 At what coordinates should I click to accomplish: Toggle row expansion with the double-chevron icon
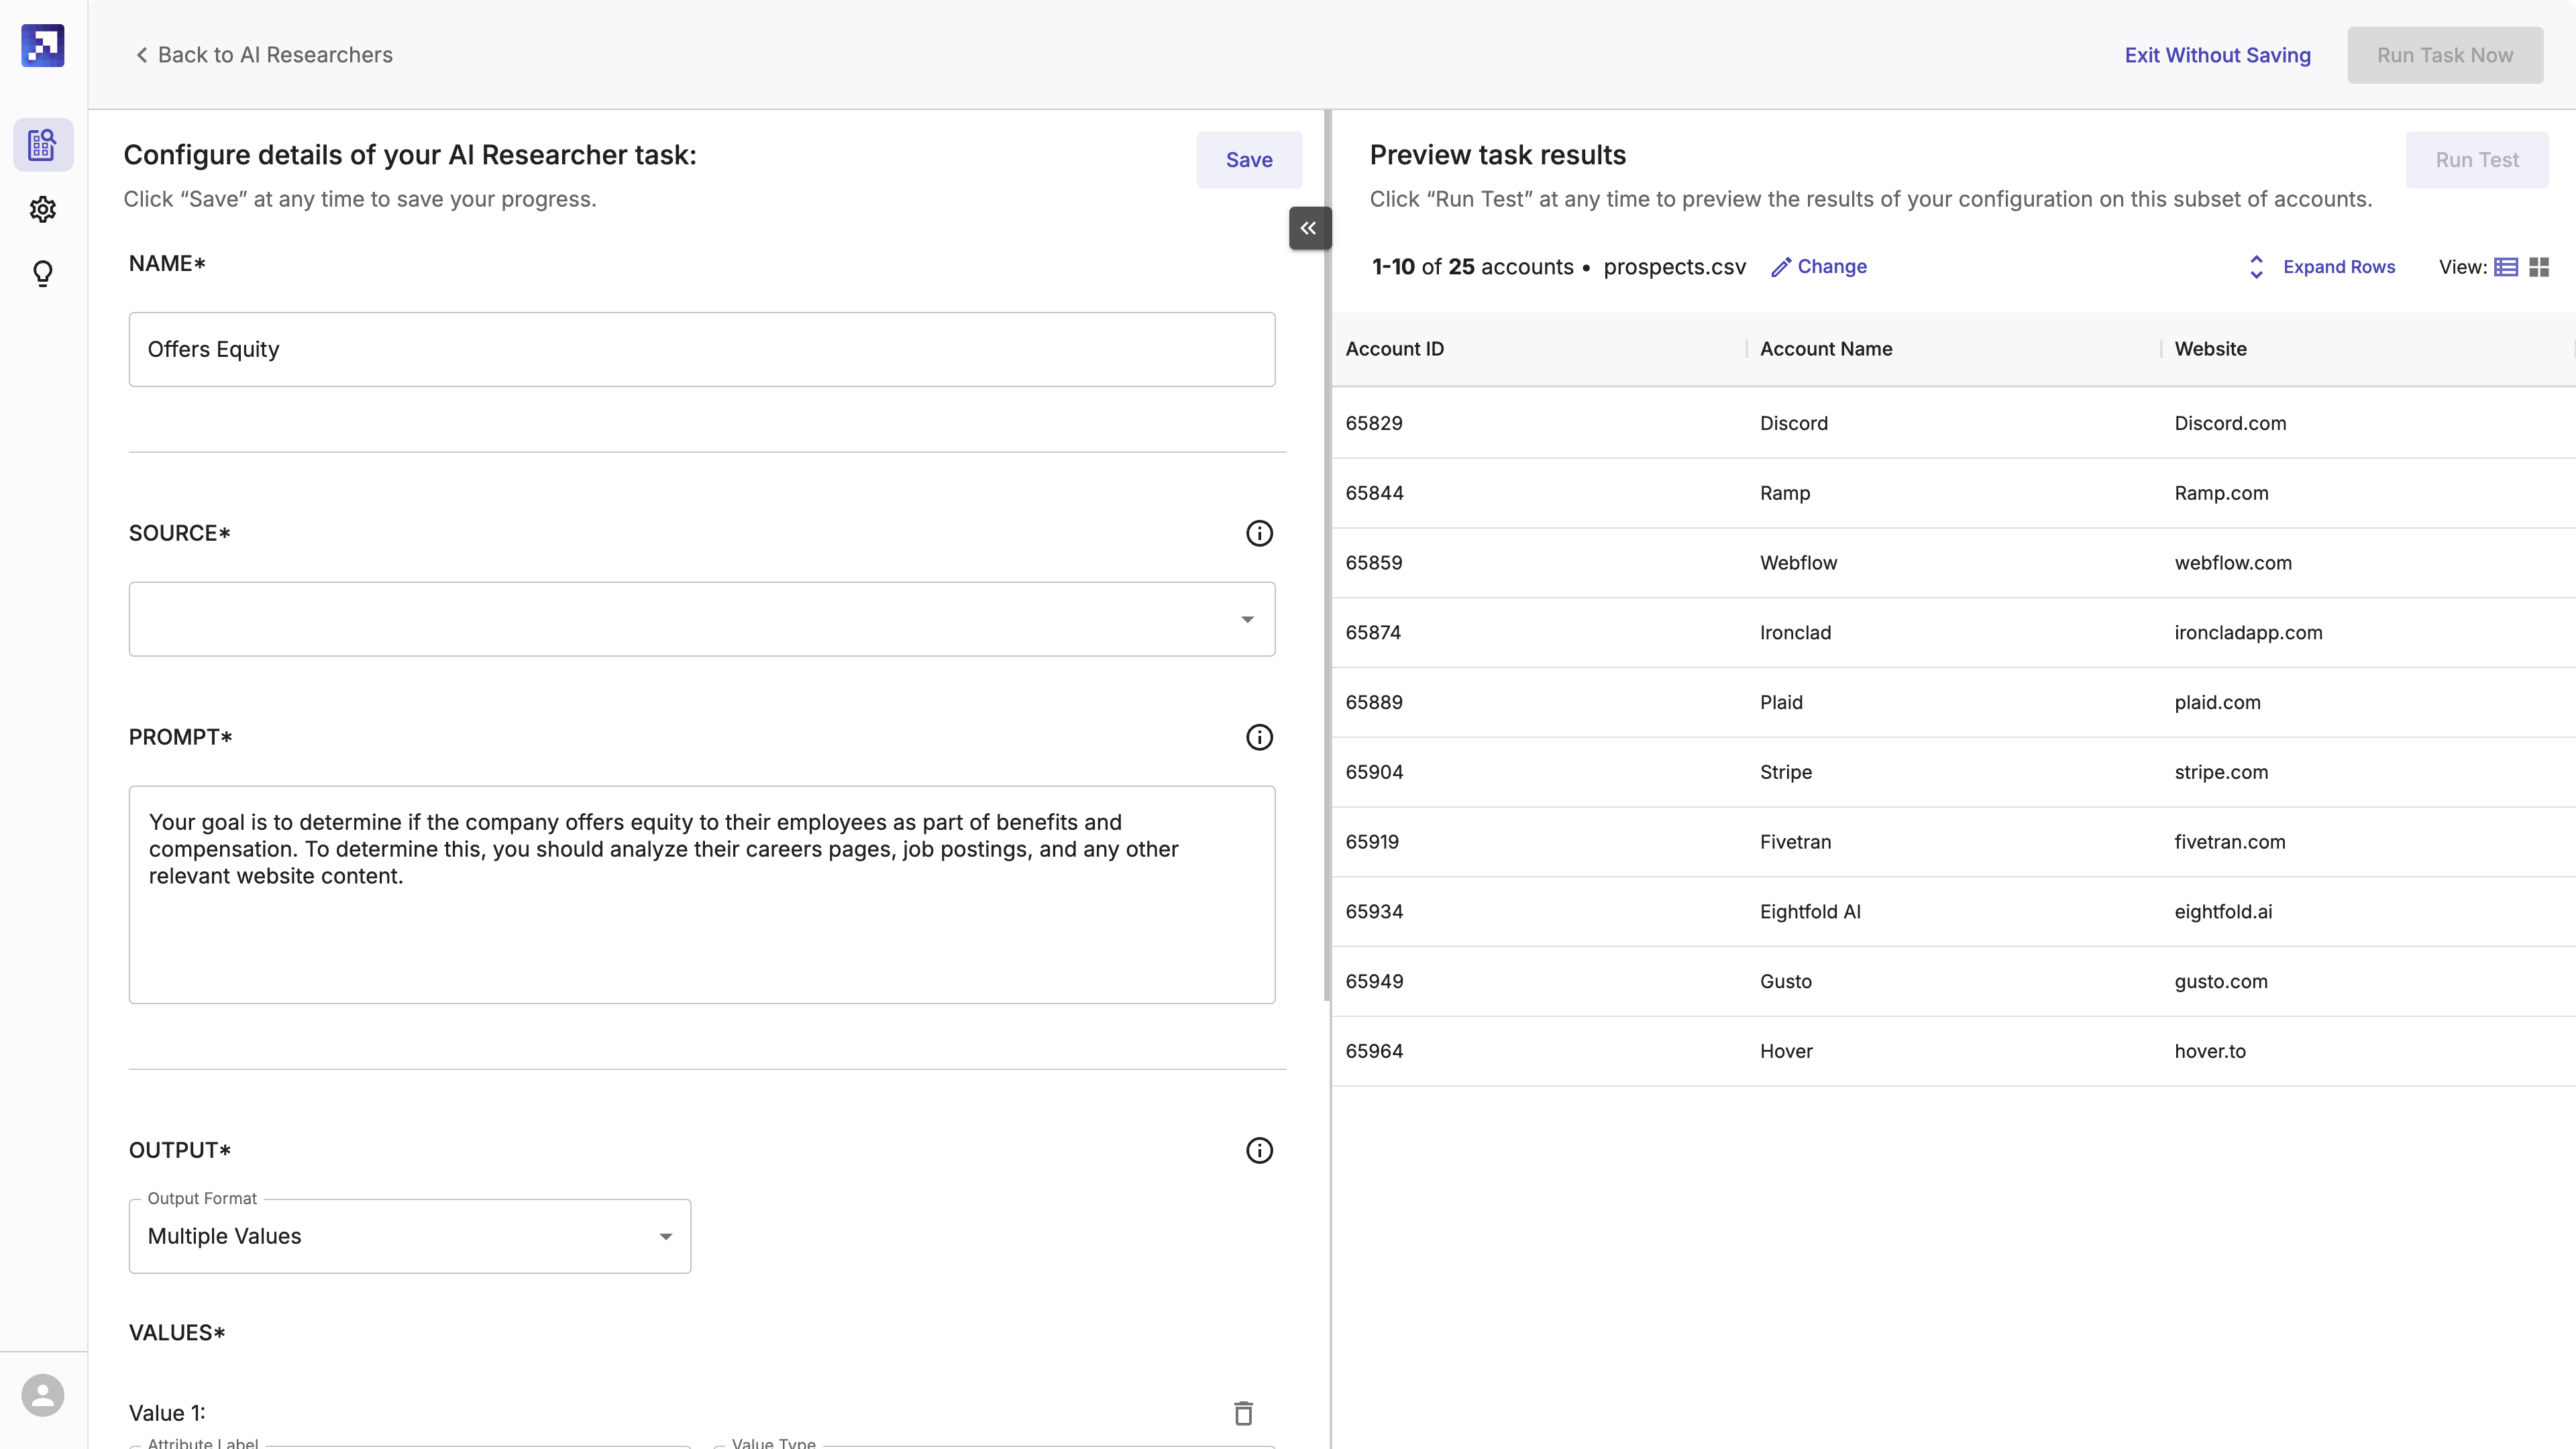pyautogui.click(x=2256, y=266)
